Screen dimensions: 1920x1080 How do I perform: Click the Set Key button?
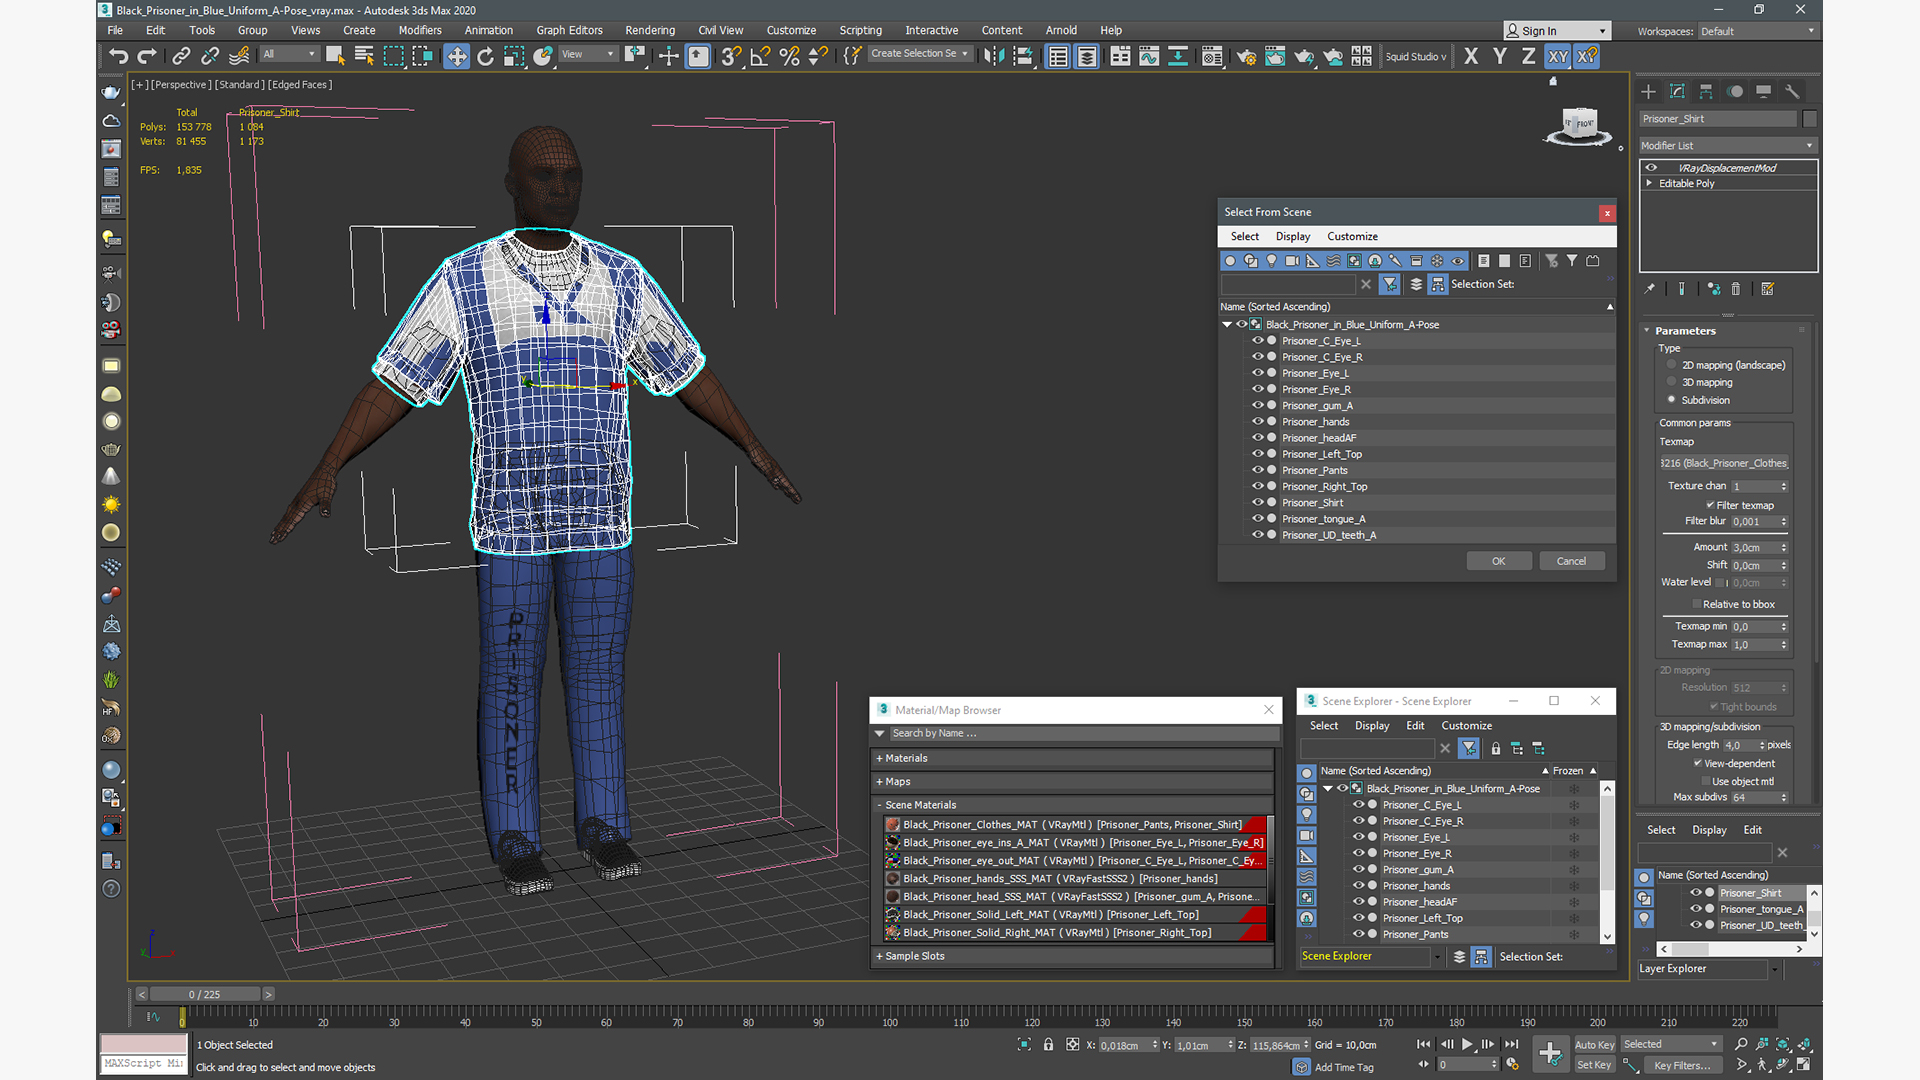coord(1594,1065)
